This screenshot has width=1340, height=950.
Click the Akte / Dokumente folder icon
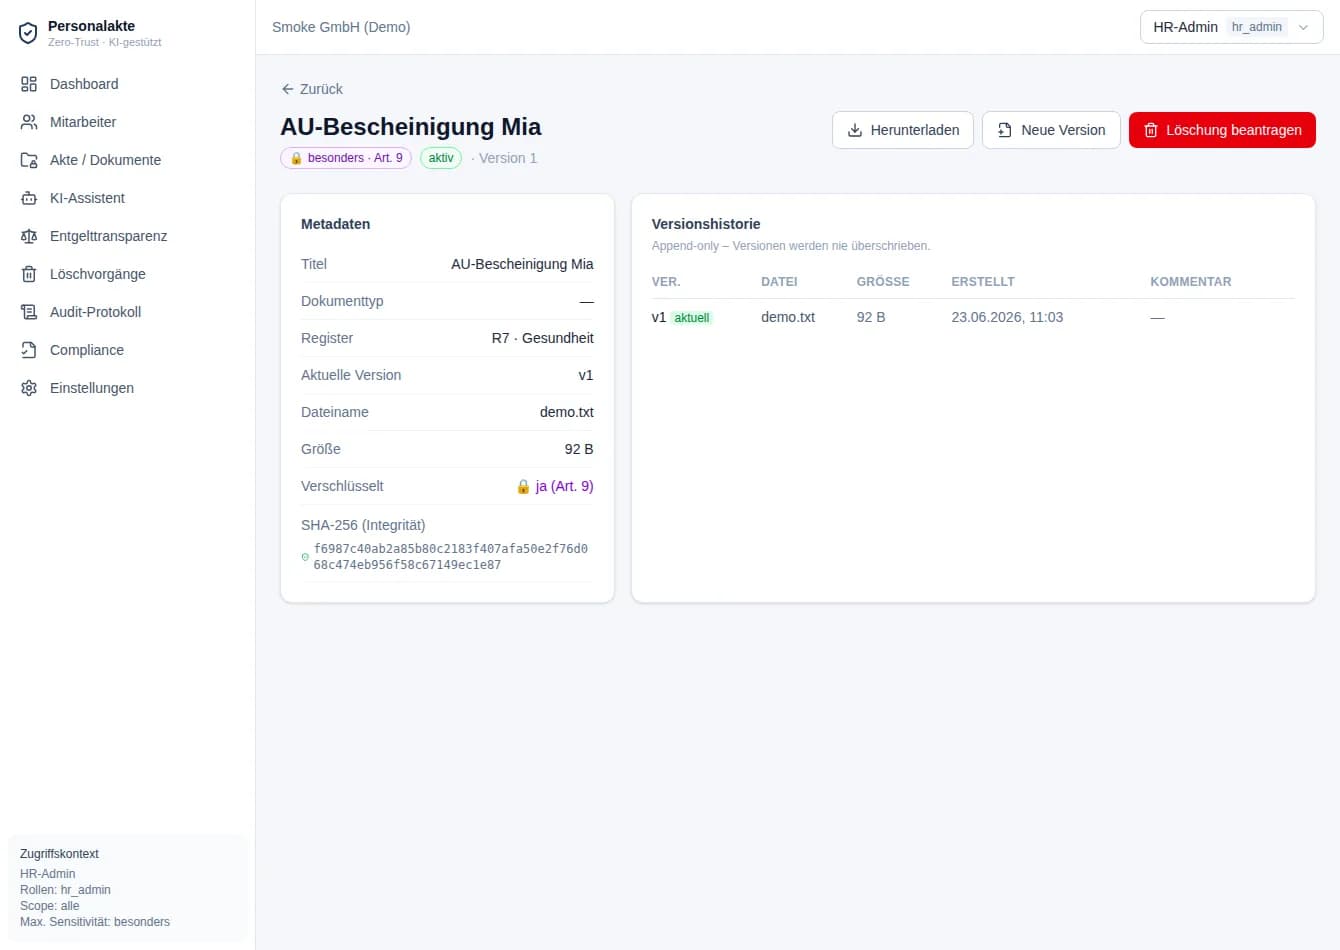point(29,160)
